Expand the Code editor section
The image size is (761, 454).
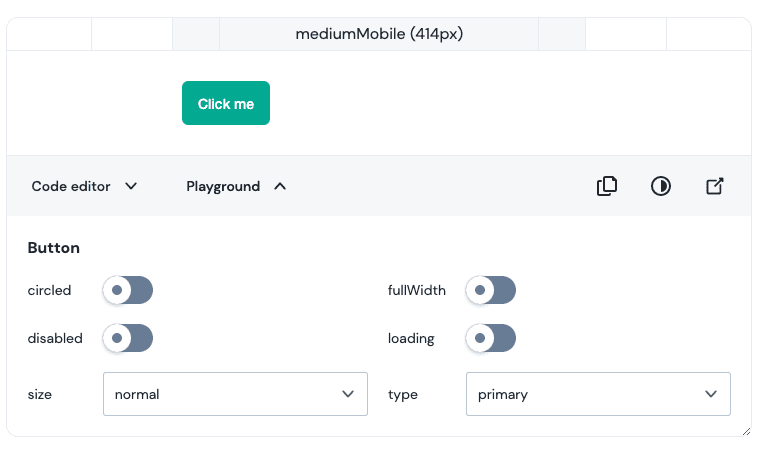(x=84, y=186)
